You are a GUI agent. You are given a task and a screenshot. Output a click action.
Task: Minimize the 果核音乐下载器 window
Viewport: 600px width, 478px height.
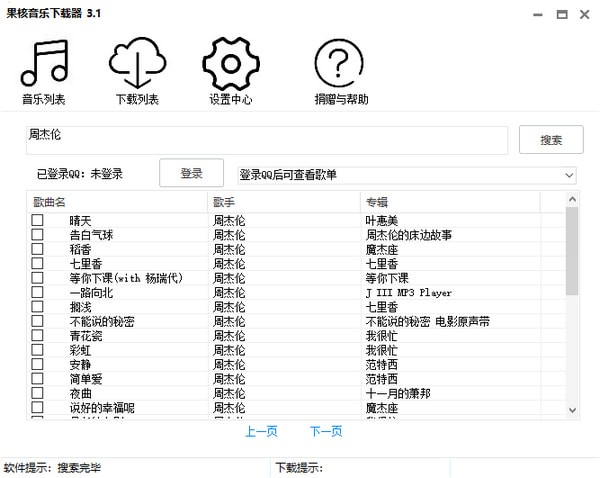coord(538,15)
